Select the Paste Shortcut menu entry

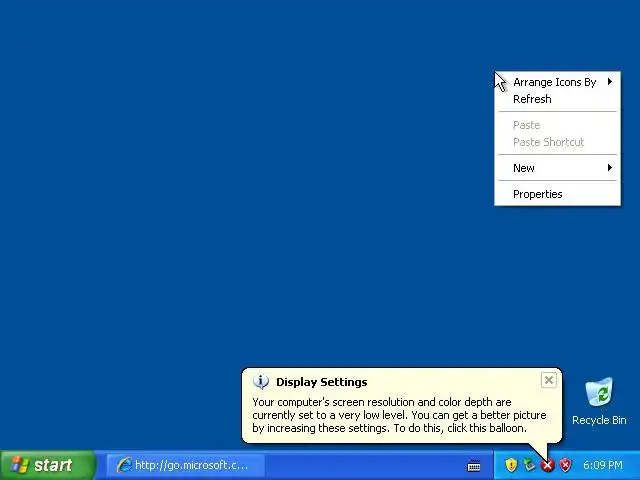click(557, 142)
